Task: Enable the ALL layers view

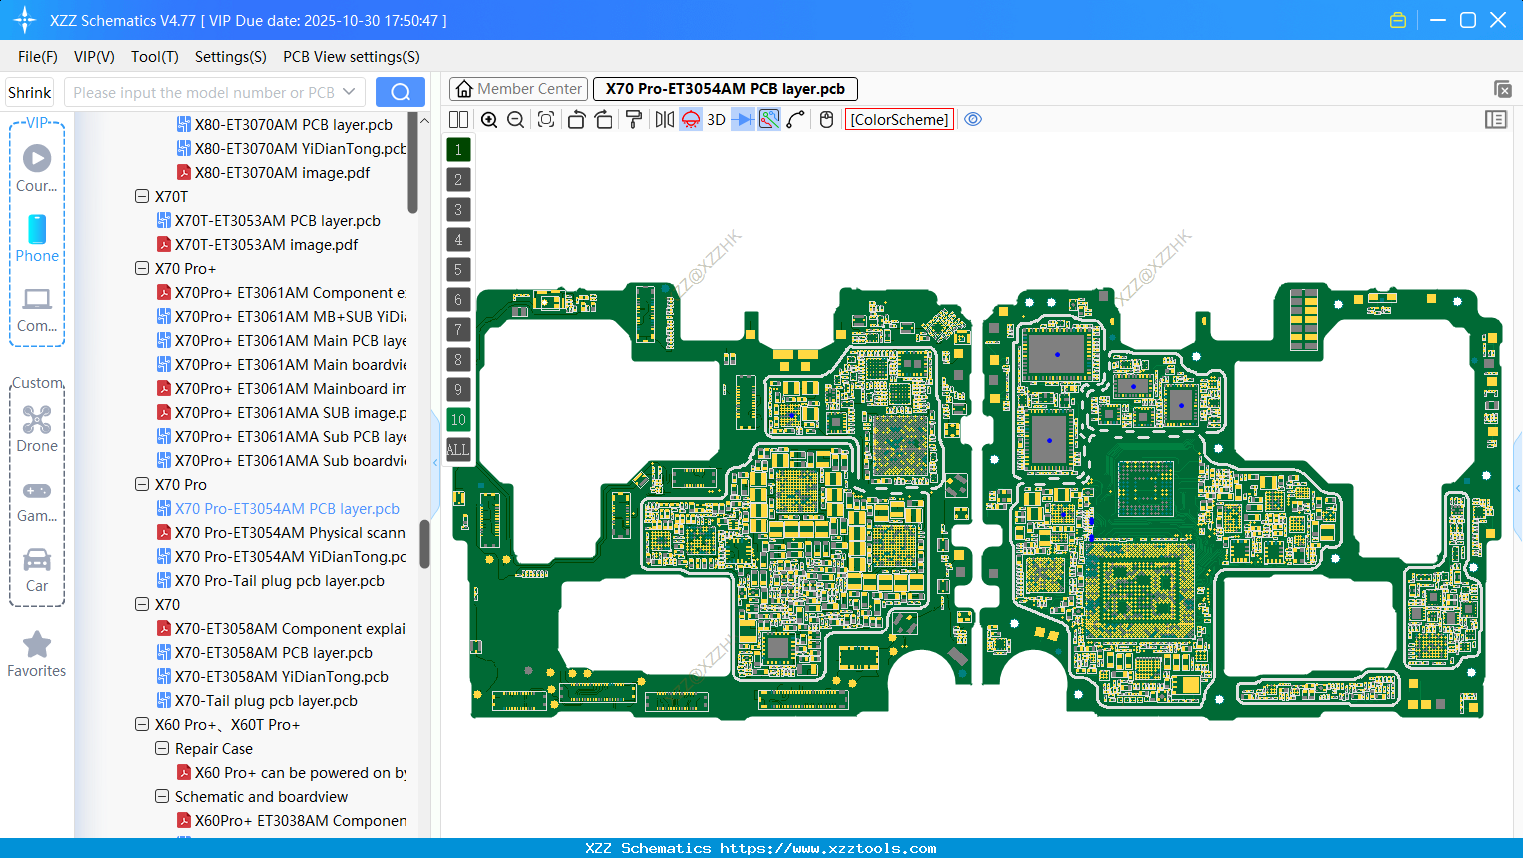Action: coord(458,449)
